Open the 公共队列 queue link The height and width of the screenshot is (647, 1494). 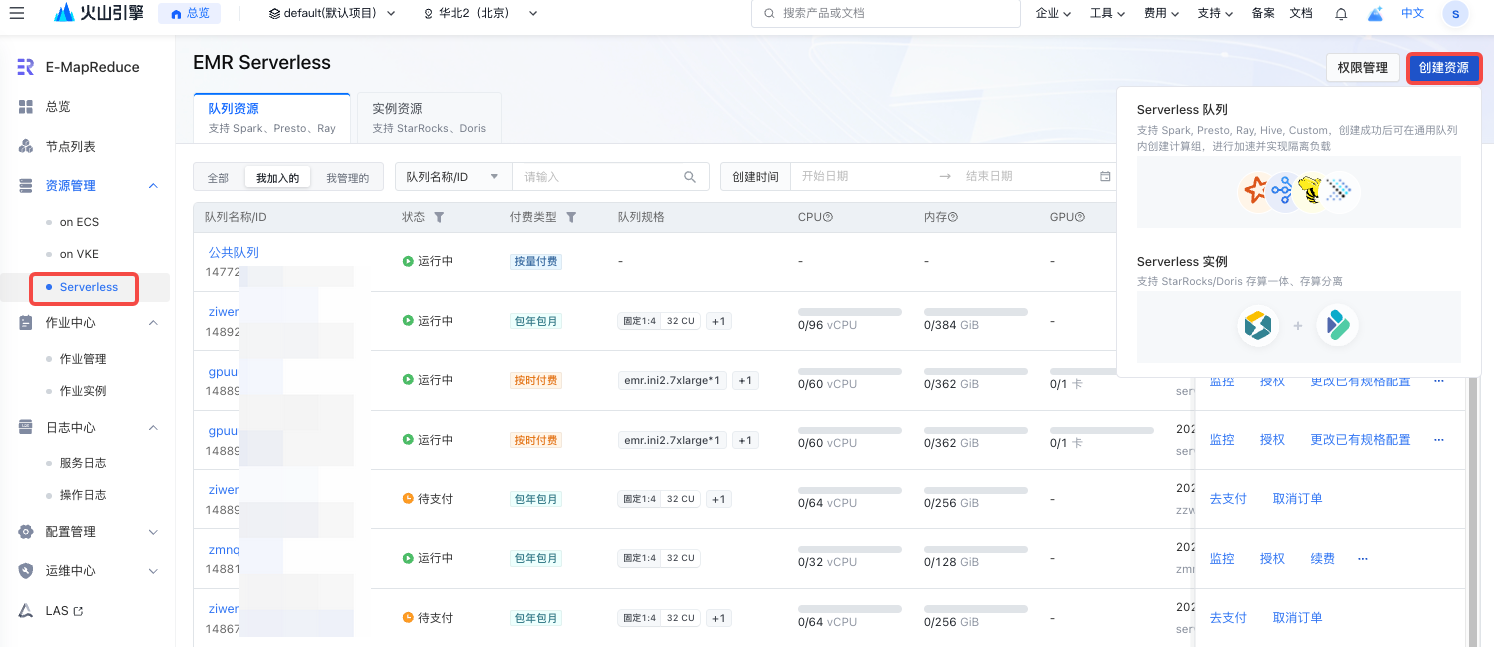(233, 253)
